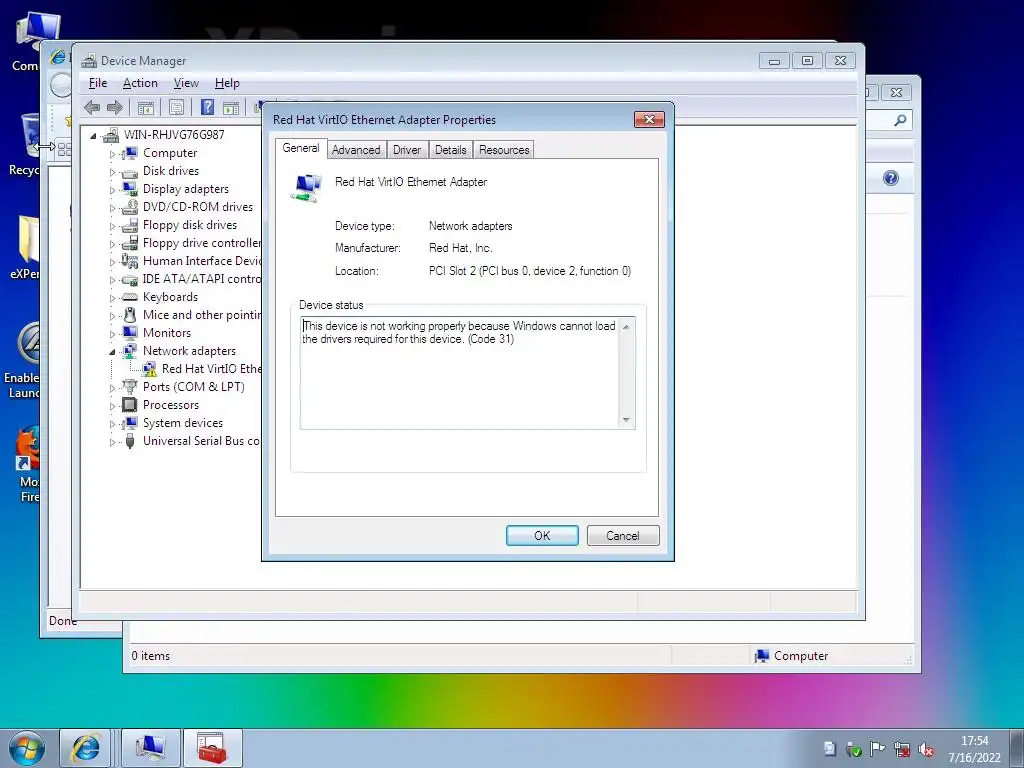
Task: Click the network disconnected tray icon
Action: (902, 749)
